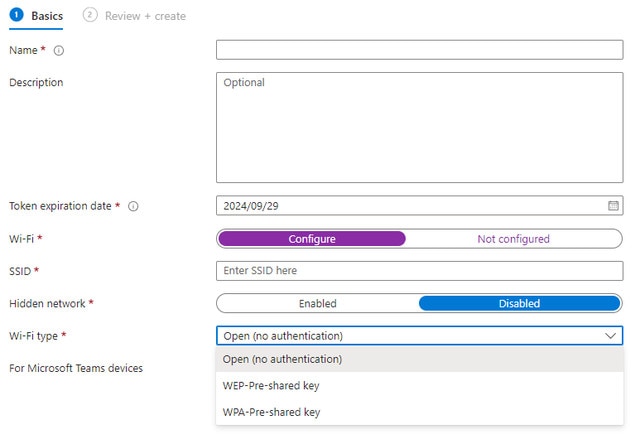The image size is (640, 444).
Task: Click into the Name text field
Action: pos(419,50)
